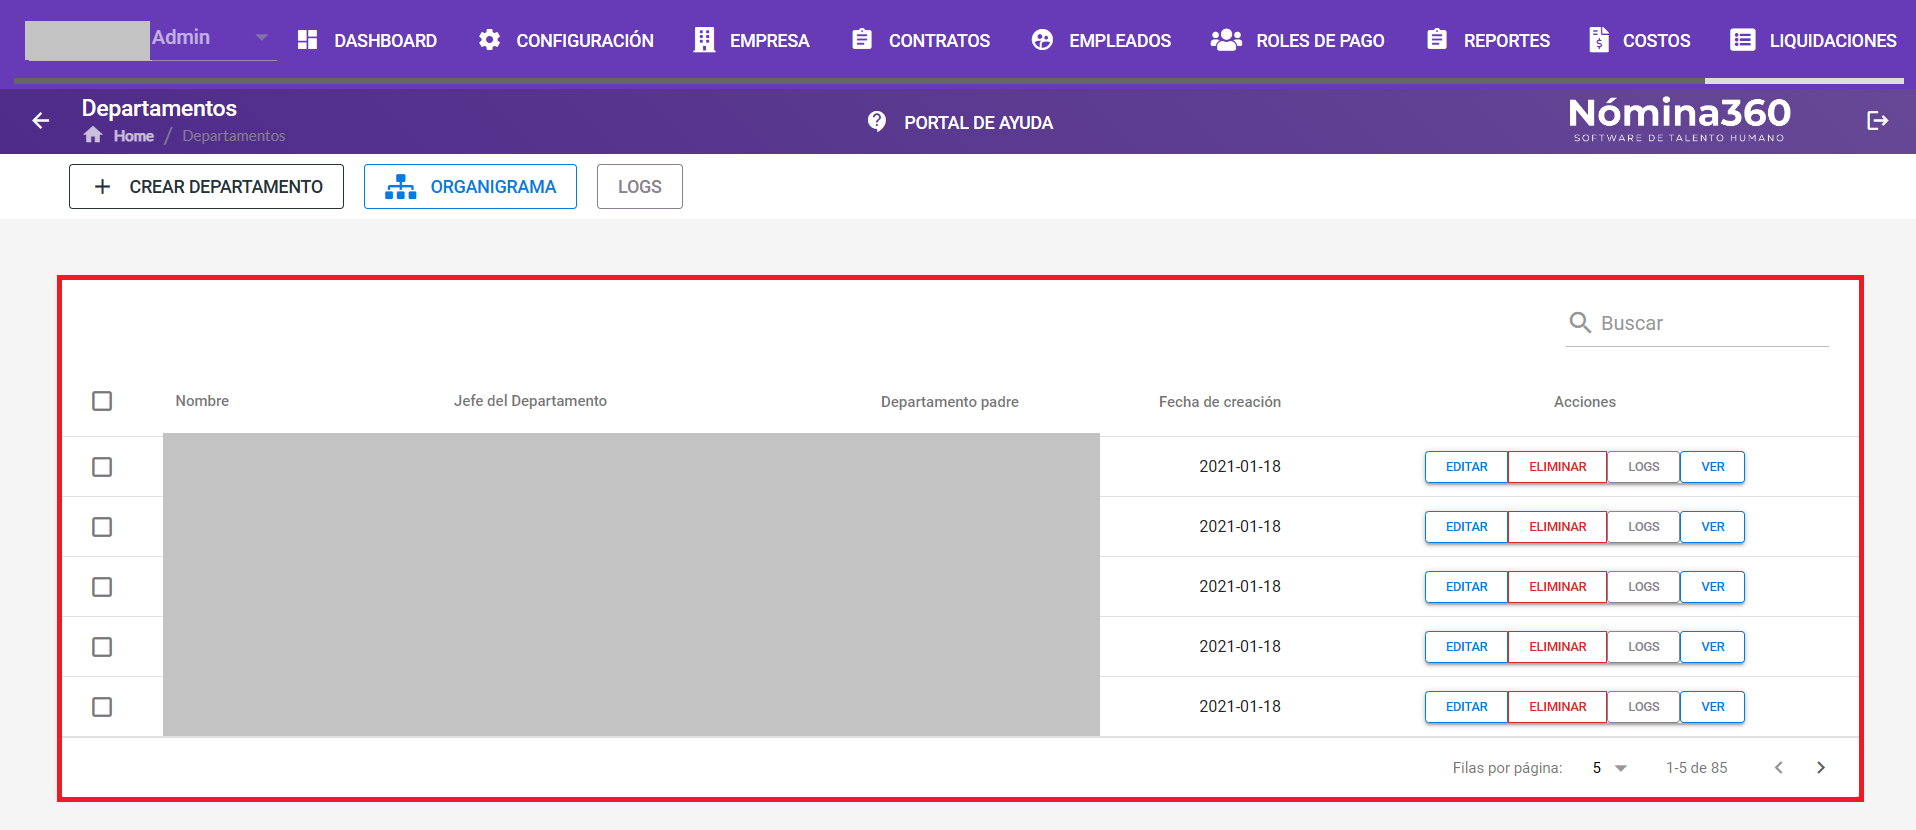Check the first department row checkbox
This screenshot has height=830, width=1916.
tap(102, 467)
